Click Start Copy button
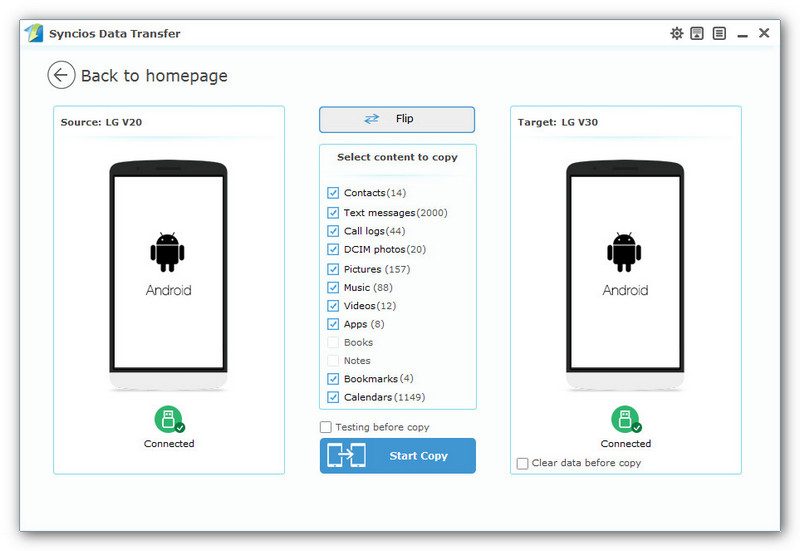800x551 pixels. click(x=398, y=456)
